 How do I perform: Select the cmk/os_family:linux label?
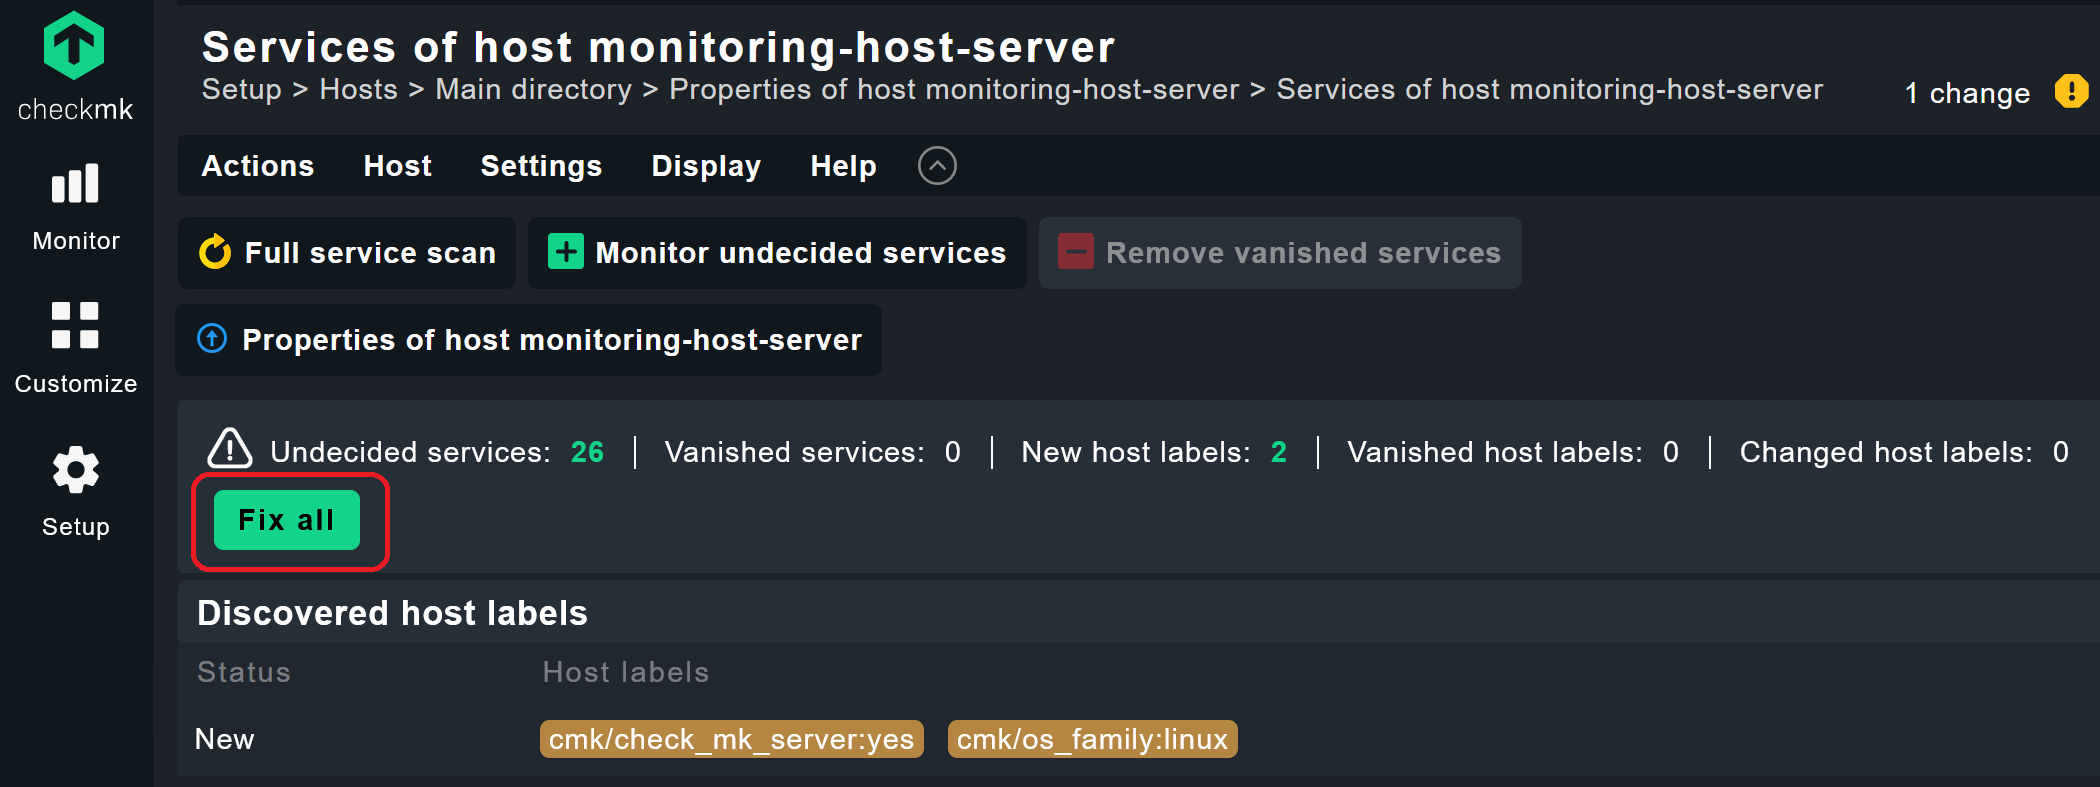tap(1092, 739)
